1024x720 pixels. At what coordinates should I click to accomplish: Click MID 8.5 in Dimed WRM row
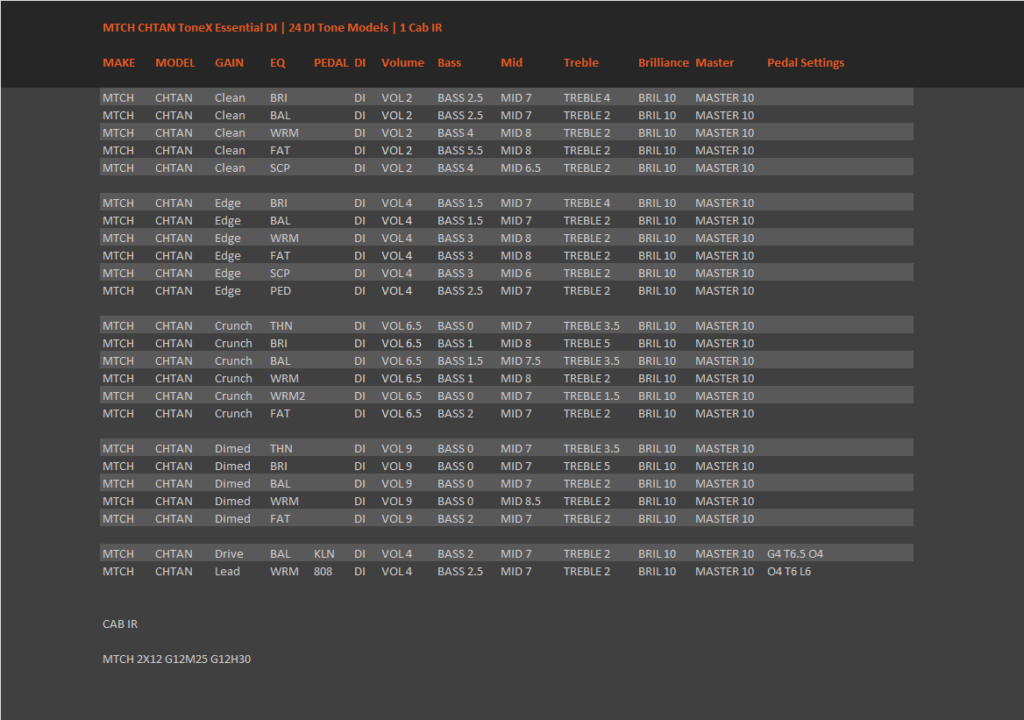coord(520,502)
